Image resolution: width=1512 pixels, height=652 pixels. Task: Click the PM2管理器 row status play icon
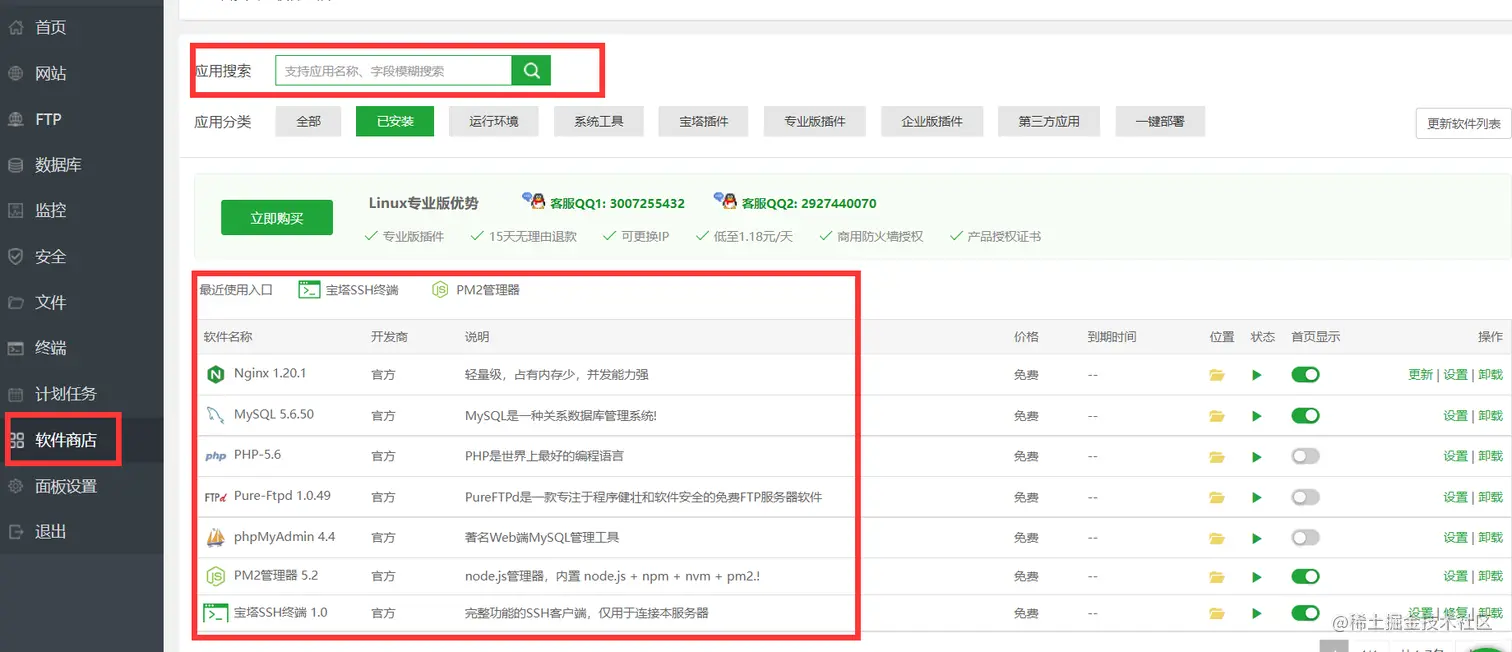click(1257, 577)
